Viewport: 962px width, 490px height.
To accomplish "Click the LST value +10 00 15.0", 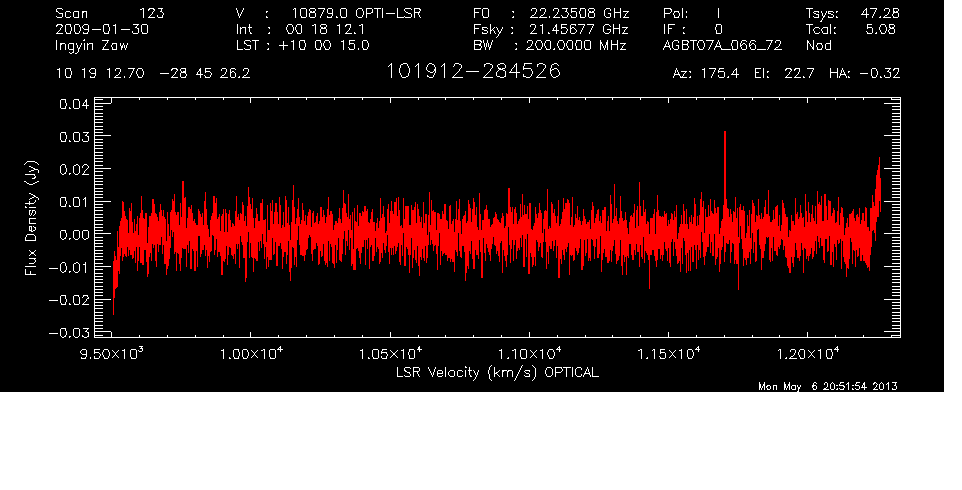I will coord(324,45).
